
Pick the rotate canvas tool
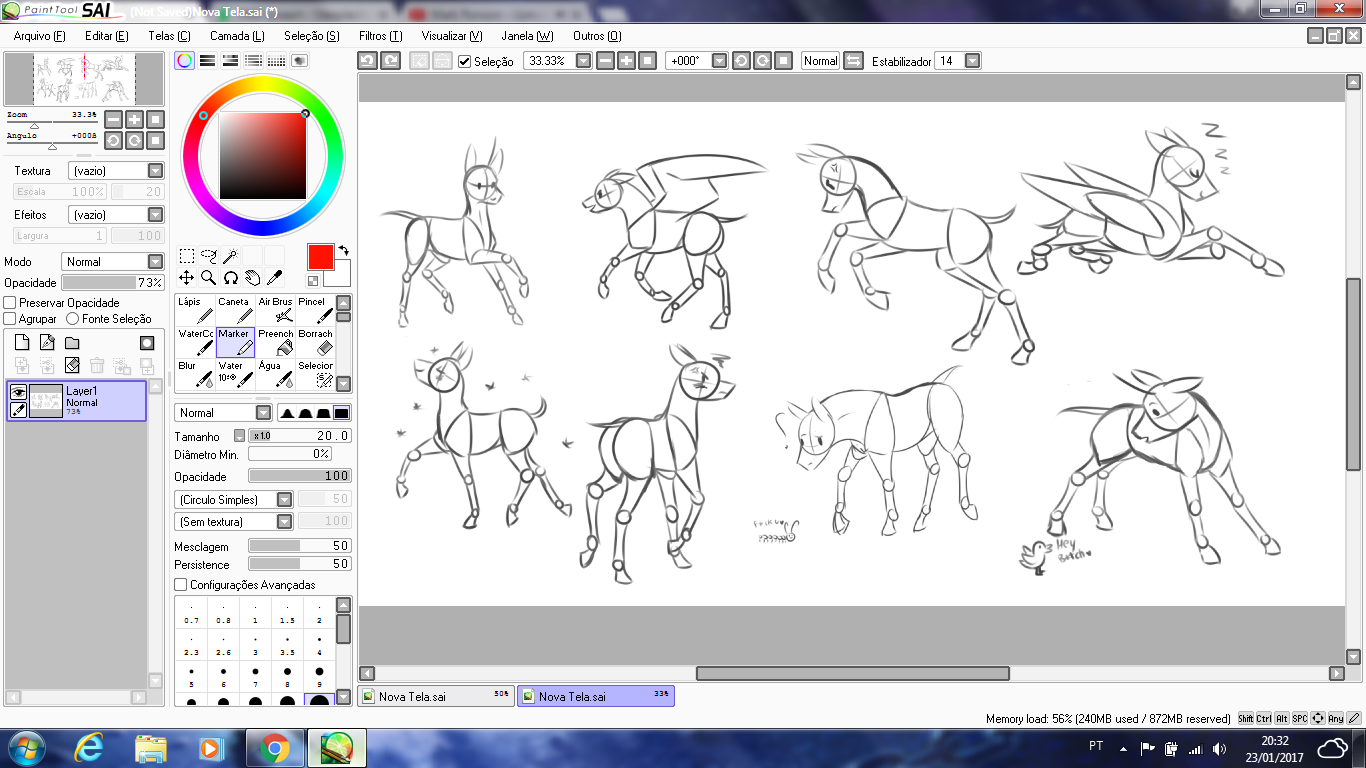tap(231, 277)
